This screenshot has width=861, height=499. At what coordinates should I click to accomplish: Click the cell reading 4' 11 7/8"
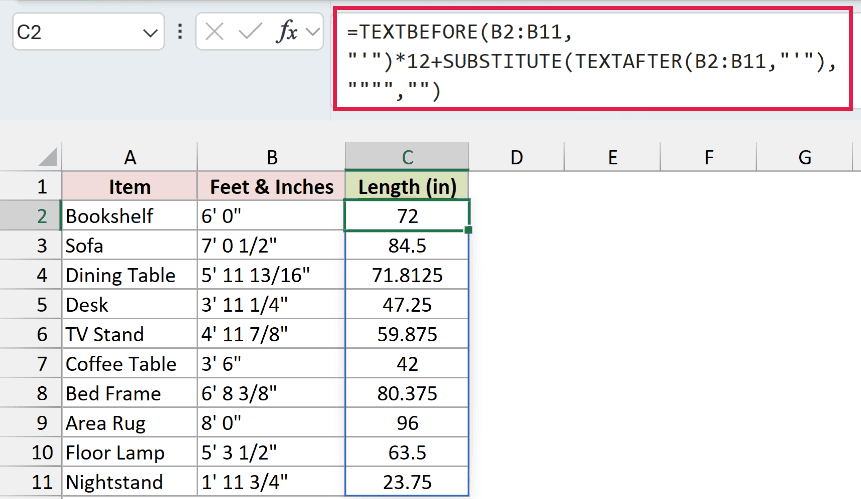click(x=271, y=334)
